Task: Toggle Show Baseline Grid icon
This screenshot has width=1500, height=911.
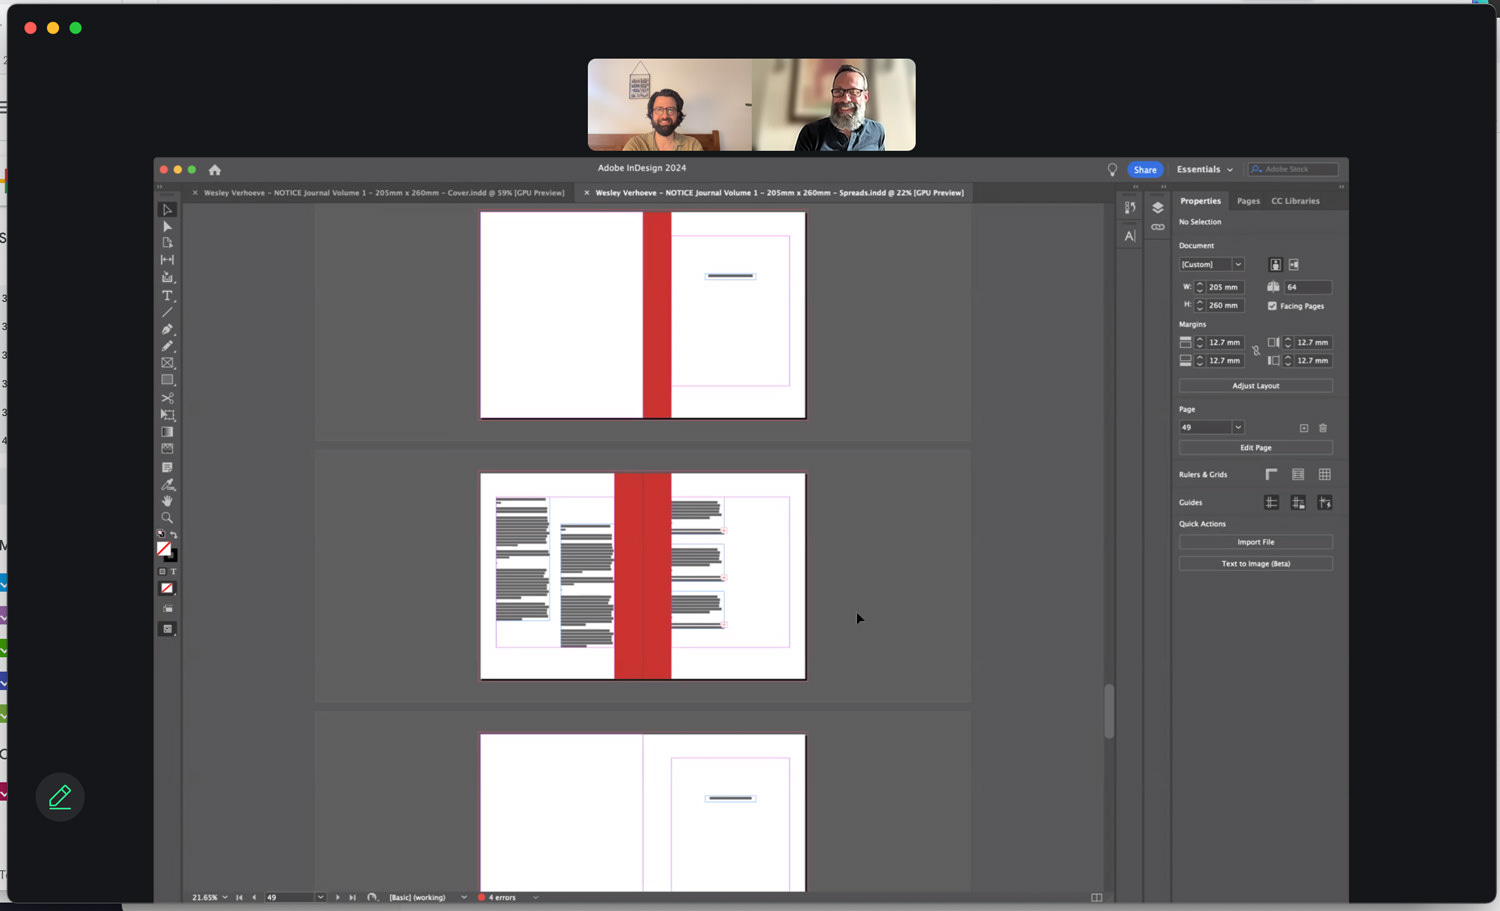Action: tap(1298, 475)
